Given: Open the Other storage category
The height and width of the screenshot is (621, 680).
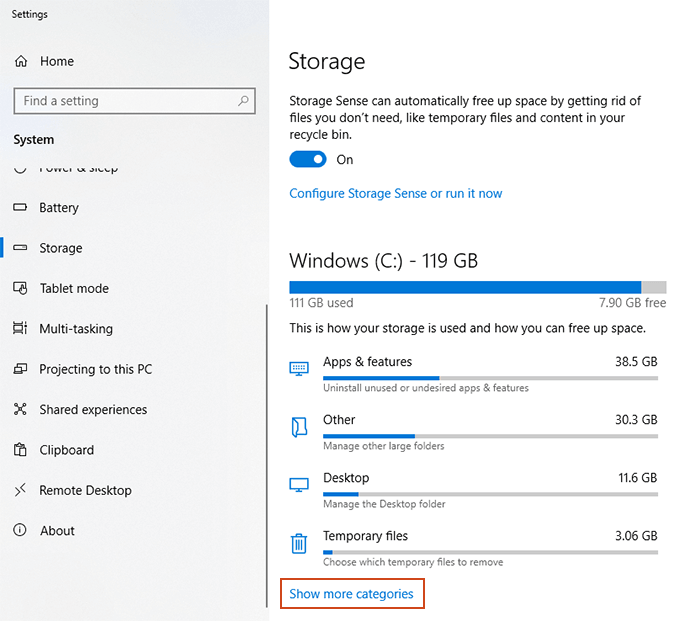Looking at the screenshot, I should coord(339,420).
